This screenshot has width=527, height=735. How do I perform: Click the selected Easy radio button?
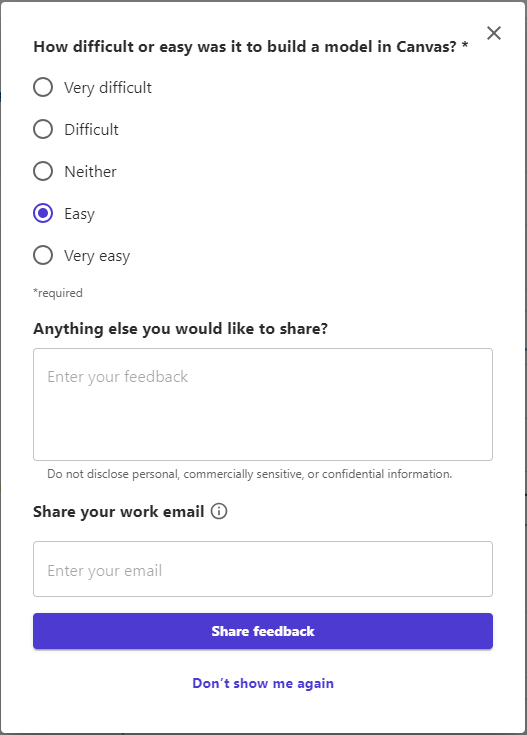(x=43, y=213)
